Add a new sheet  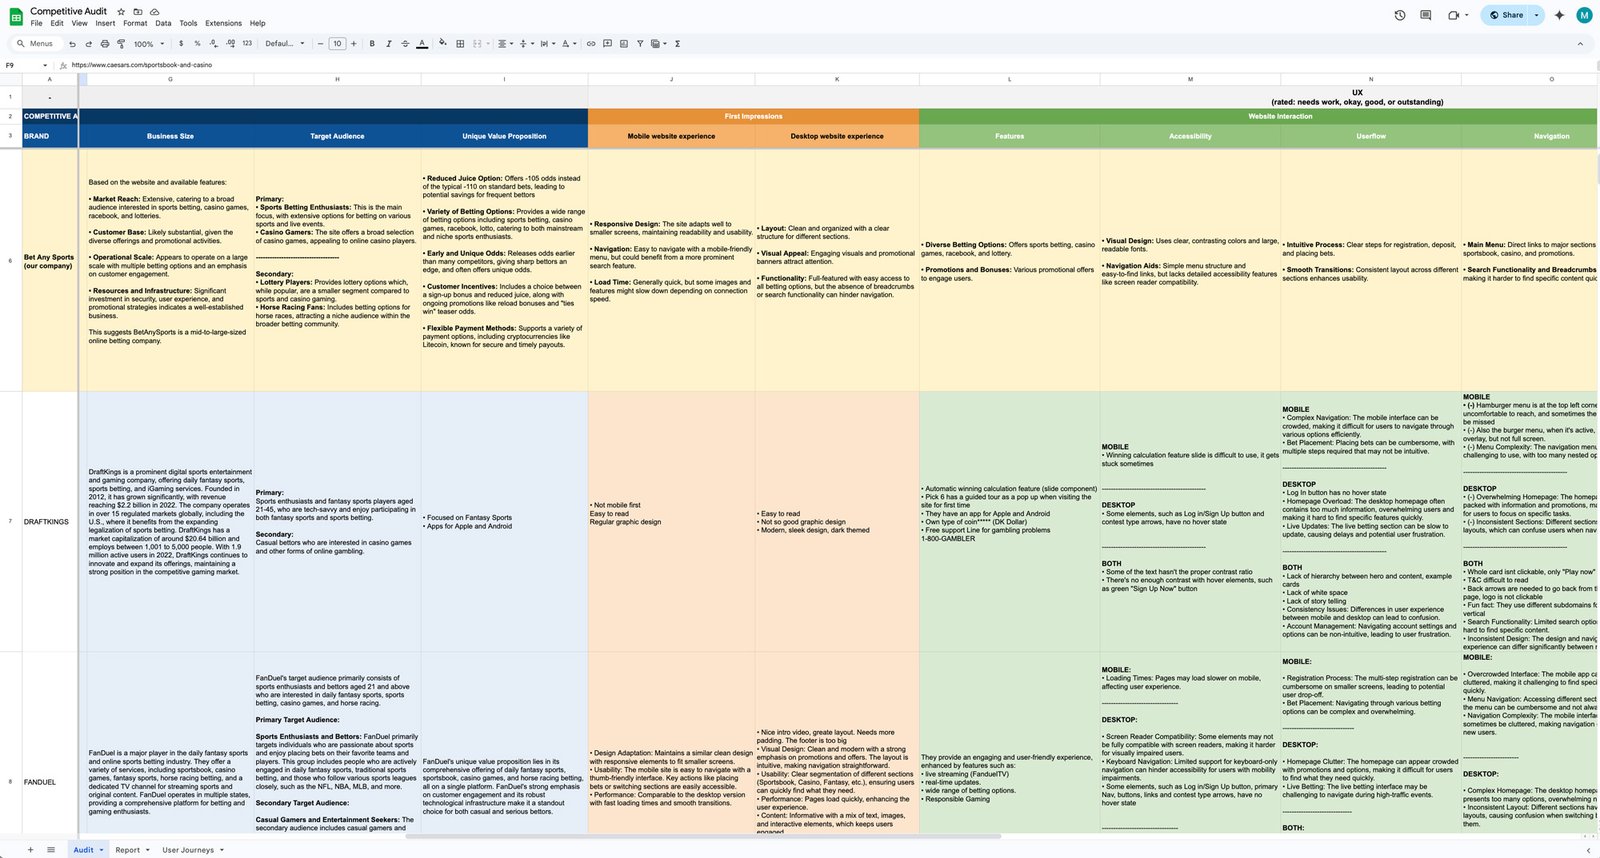30,850
